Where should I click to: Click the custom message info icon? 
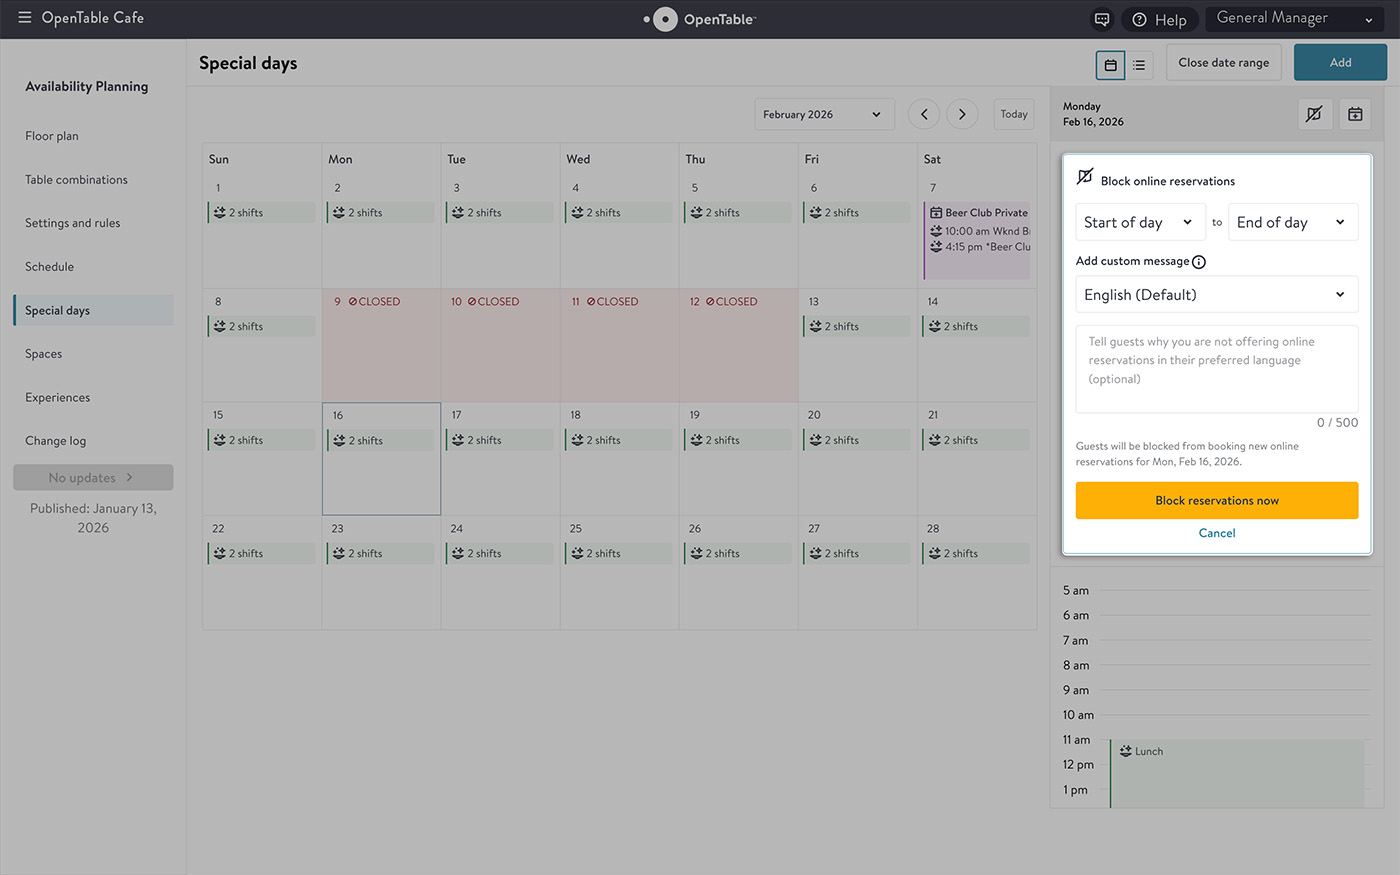(x=1199, y=262)
